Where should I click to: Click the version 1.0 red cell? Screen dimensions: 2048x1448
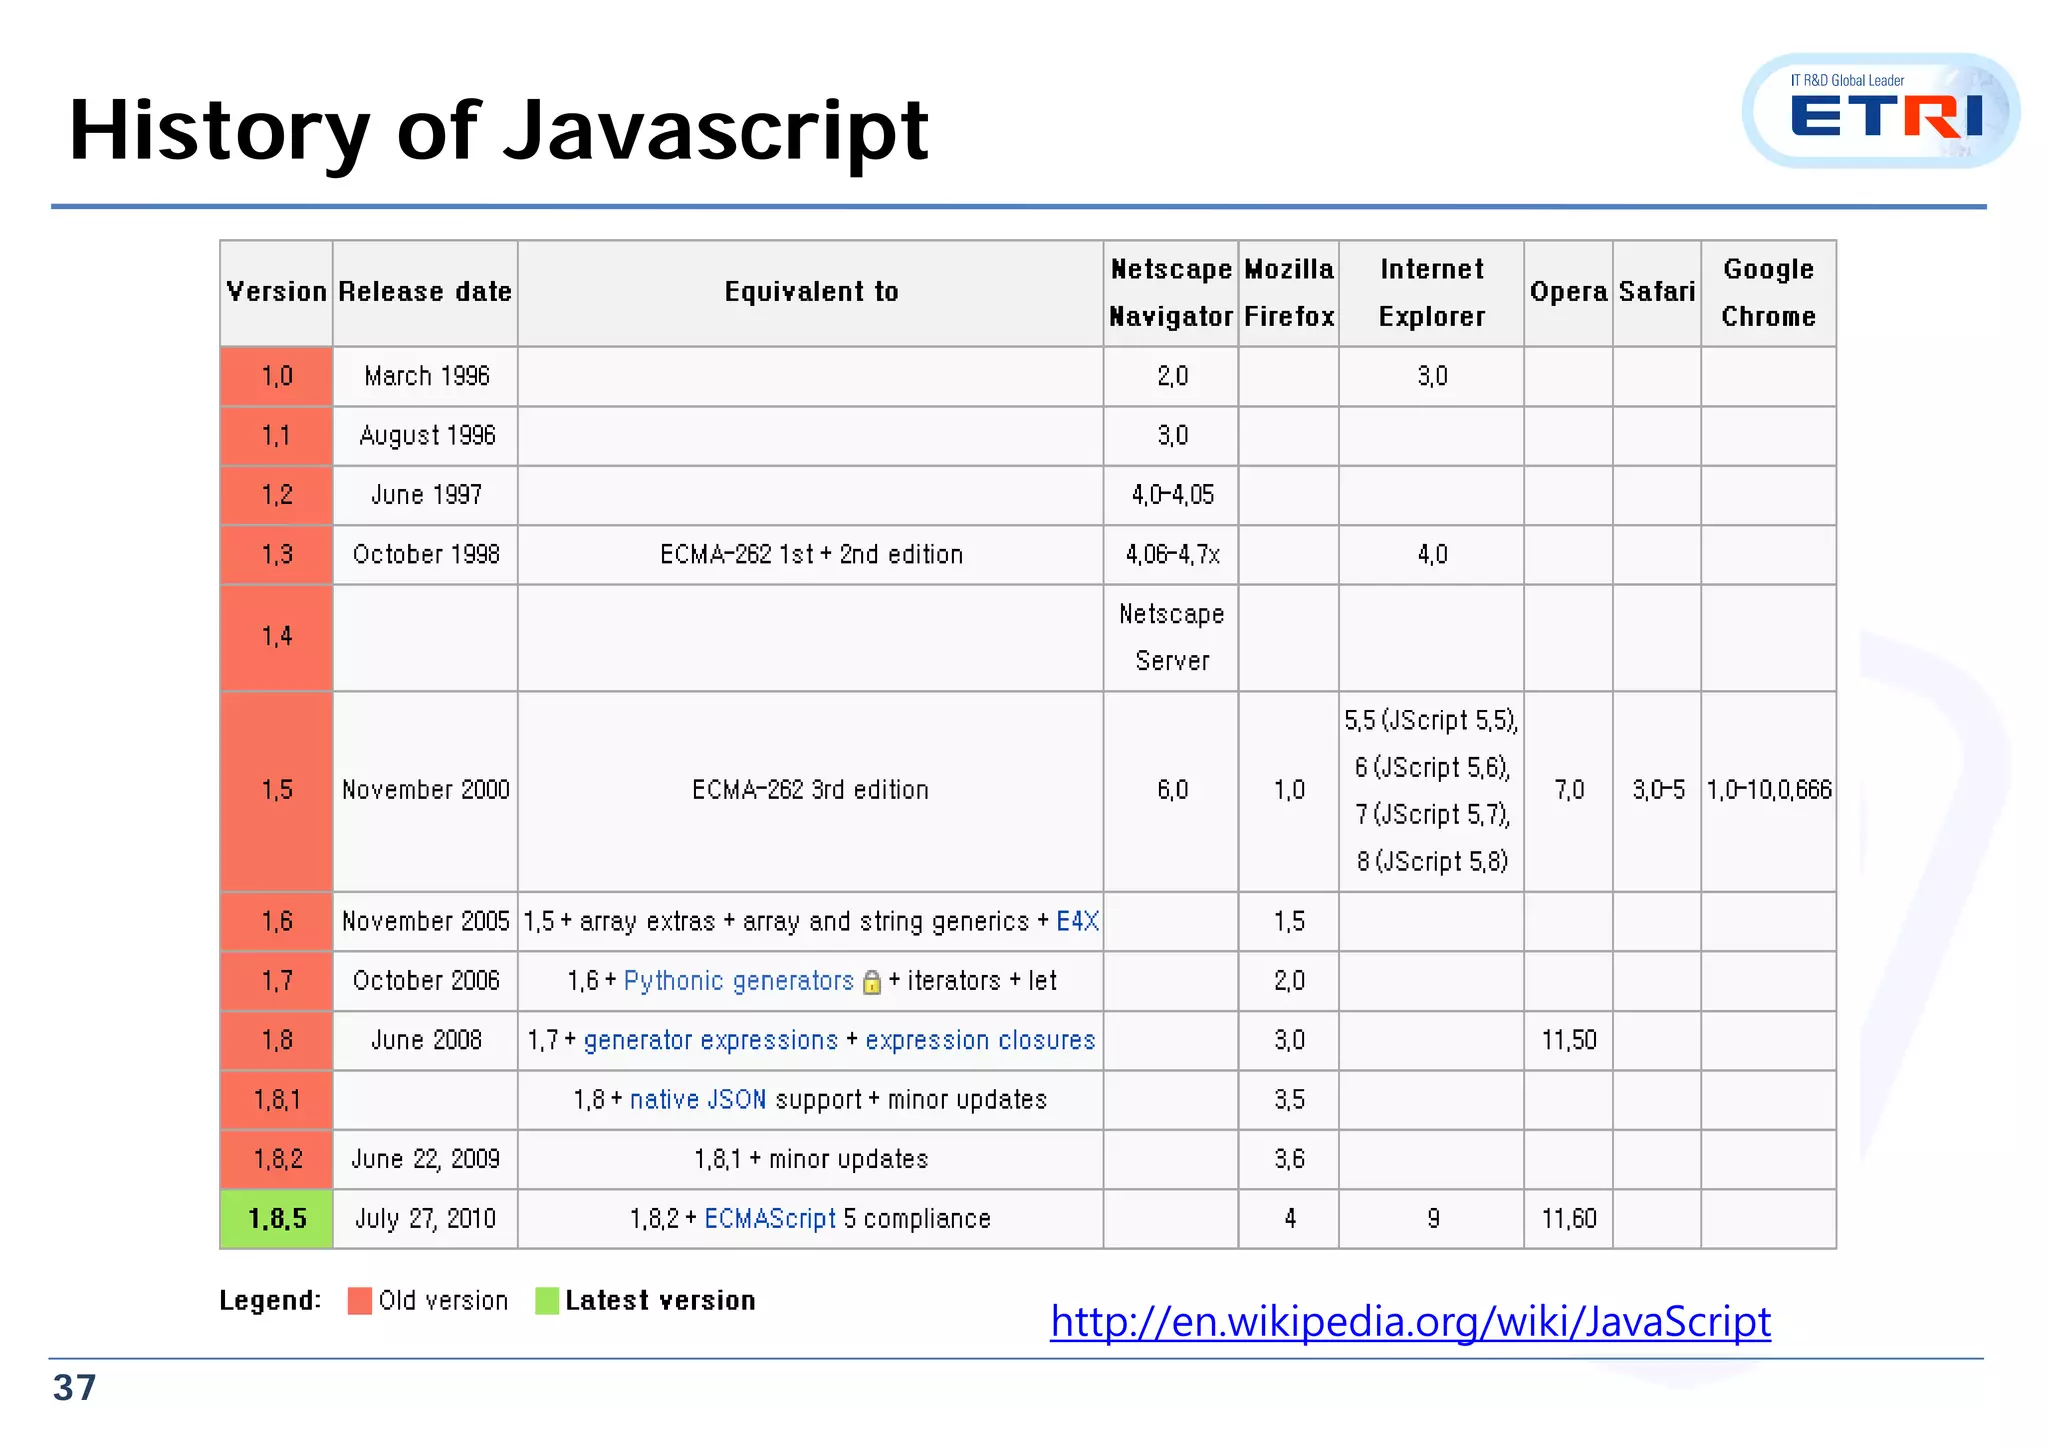[276, 376]
